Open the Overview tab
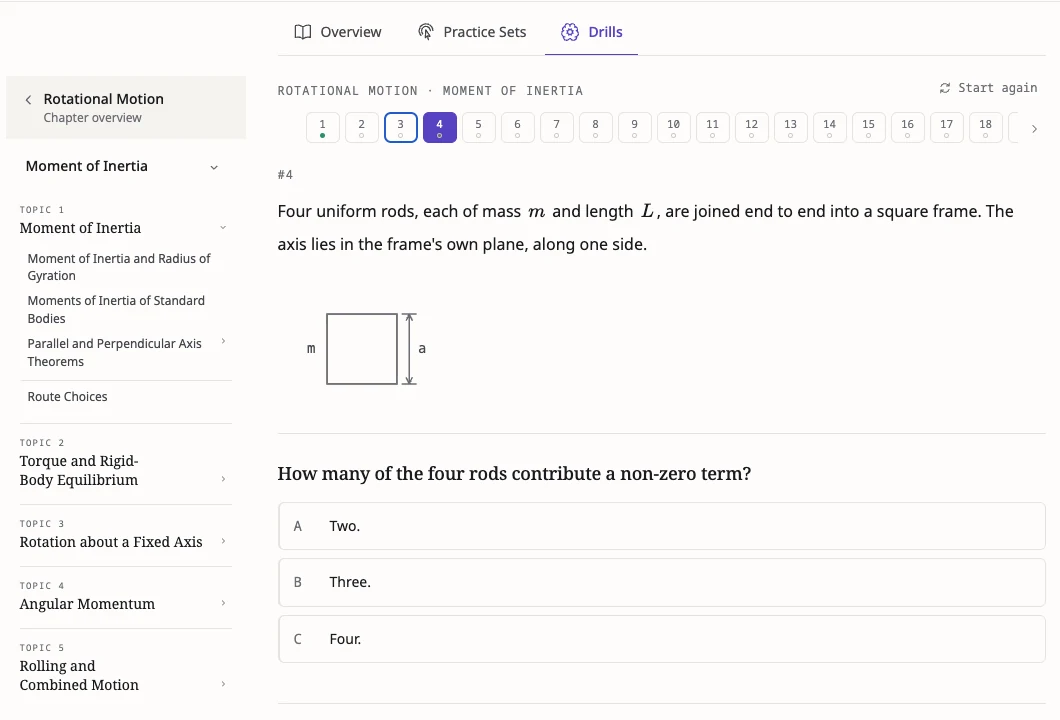This screenshot has height=720, width=1060. pyautogui.click(x=338, y=32)
